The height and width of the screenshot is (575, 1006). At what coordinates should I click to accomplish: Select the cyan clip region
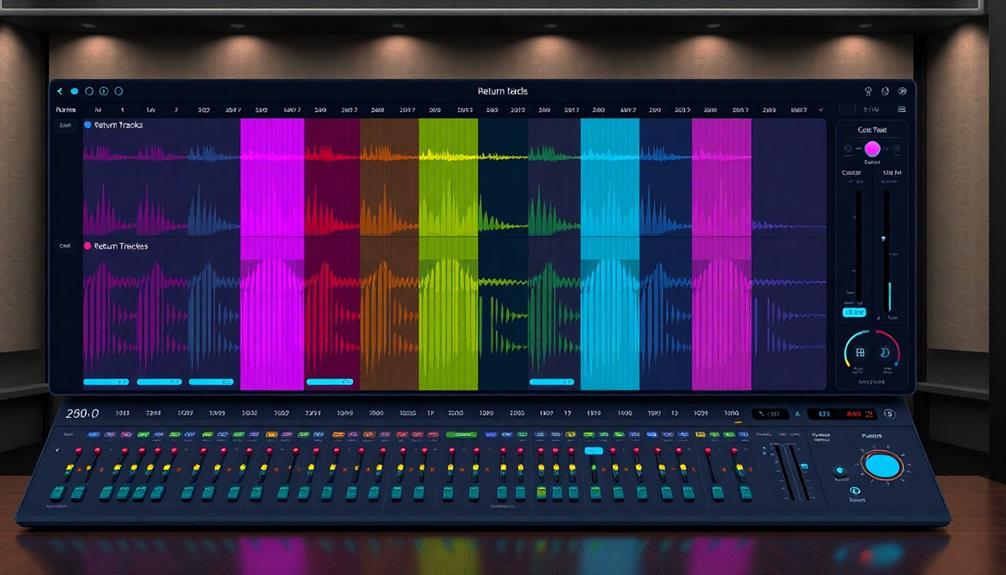pos(610,254)
